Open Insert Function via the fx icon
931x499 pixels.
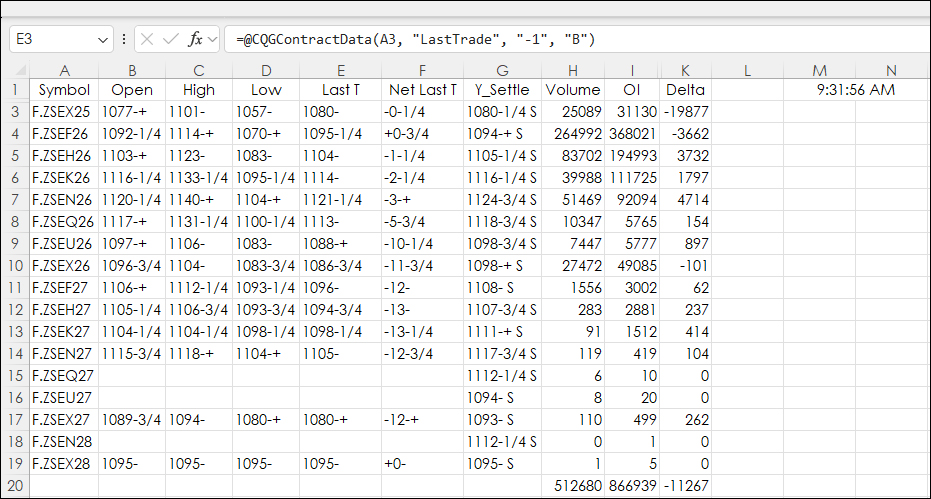tap(195, 39)
